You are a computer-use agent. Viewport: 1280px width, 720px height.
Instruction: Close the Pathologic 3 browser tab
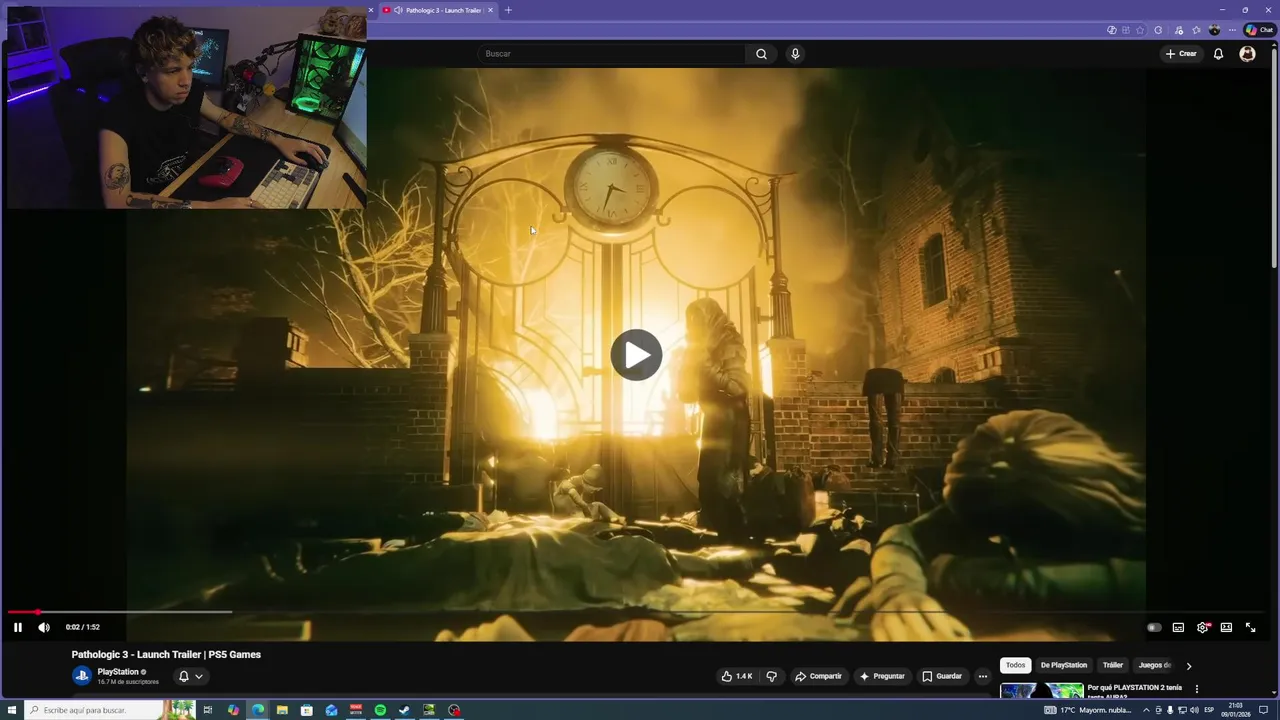tap(490, 10)
